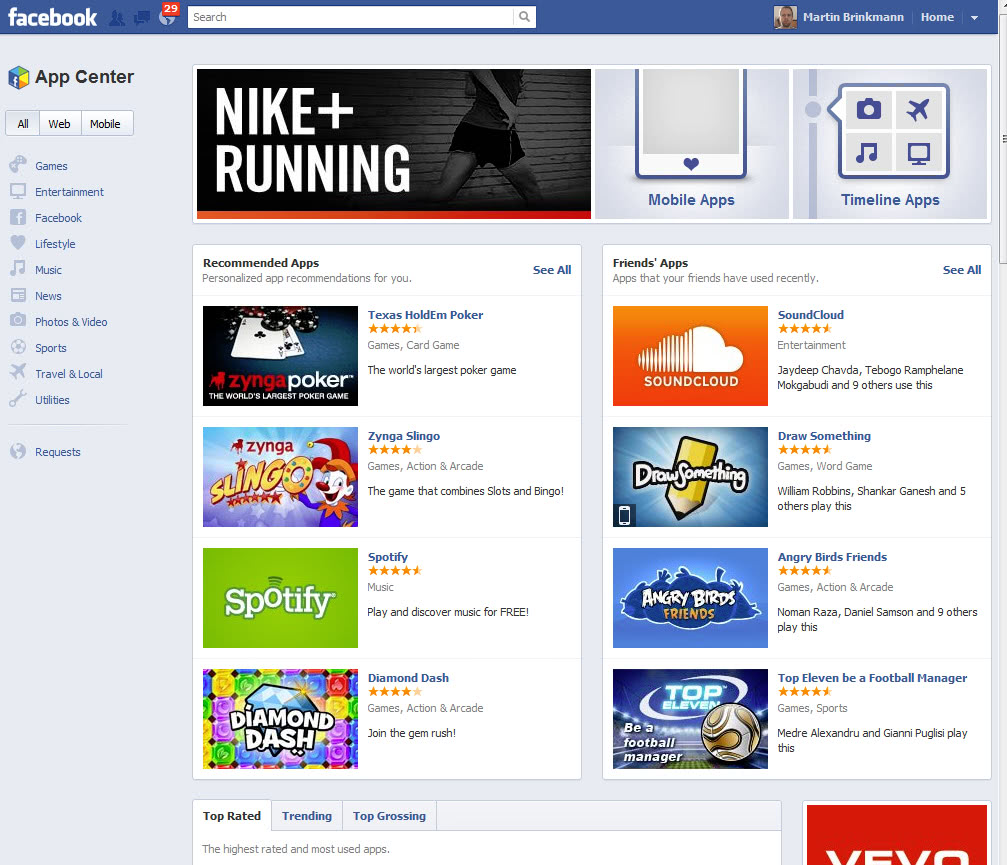Screen dimensions: 1007x865
Task: Click the search magnifier button
Action: [524, 17]
